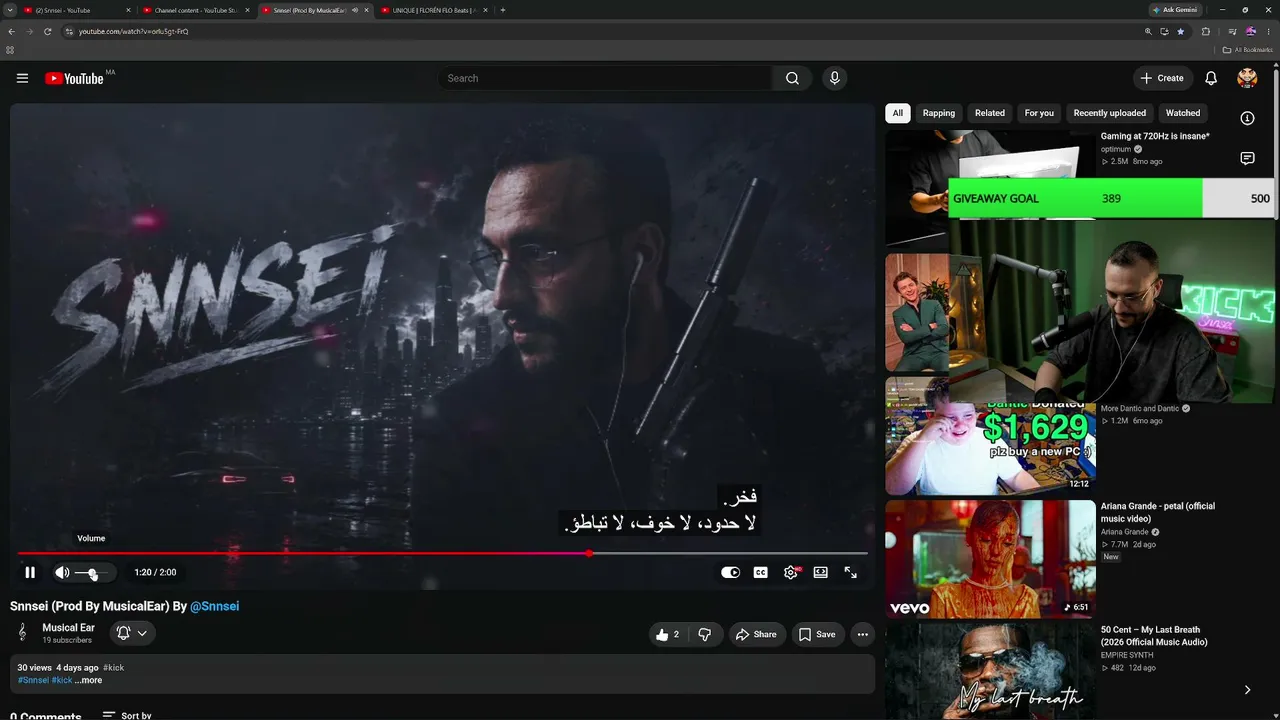1280x720 pixels.
Task: Open the Musical Ear channel name link
Action: (68, 628)
